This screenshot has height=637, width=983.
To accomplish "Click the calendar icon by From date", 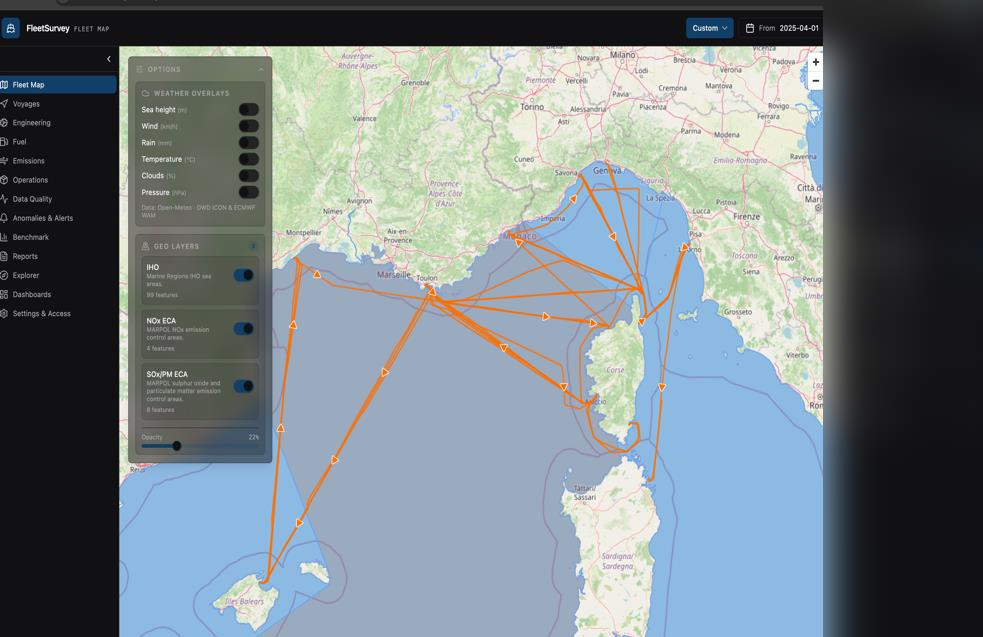I will point(749,28).
